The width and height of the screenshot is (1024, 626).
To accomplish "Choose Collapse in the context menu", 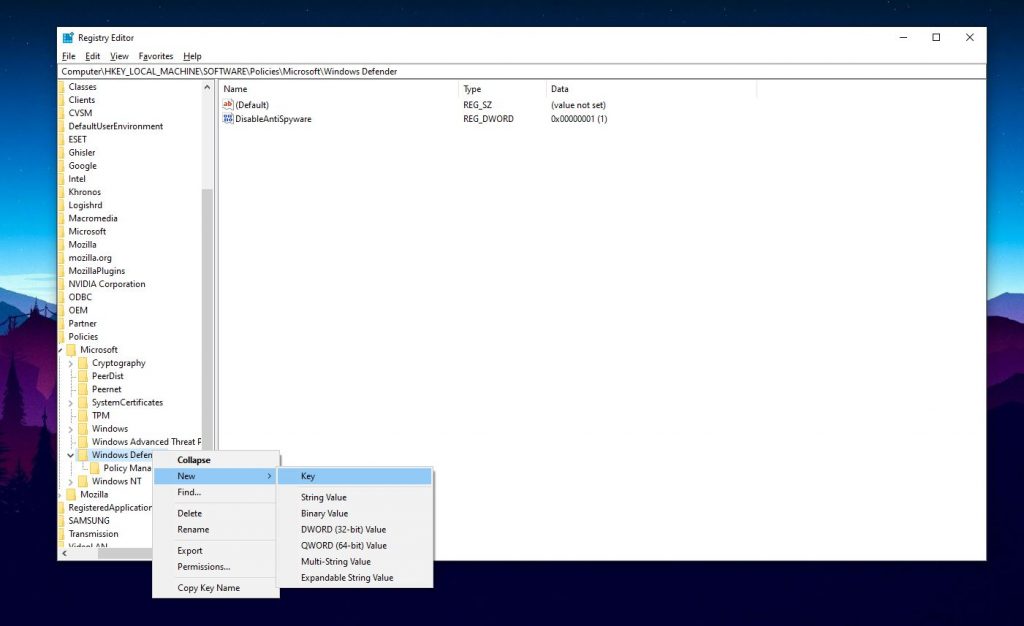I will [x=216, y=460].
